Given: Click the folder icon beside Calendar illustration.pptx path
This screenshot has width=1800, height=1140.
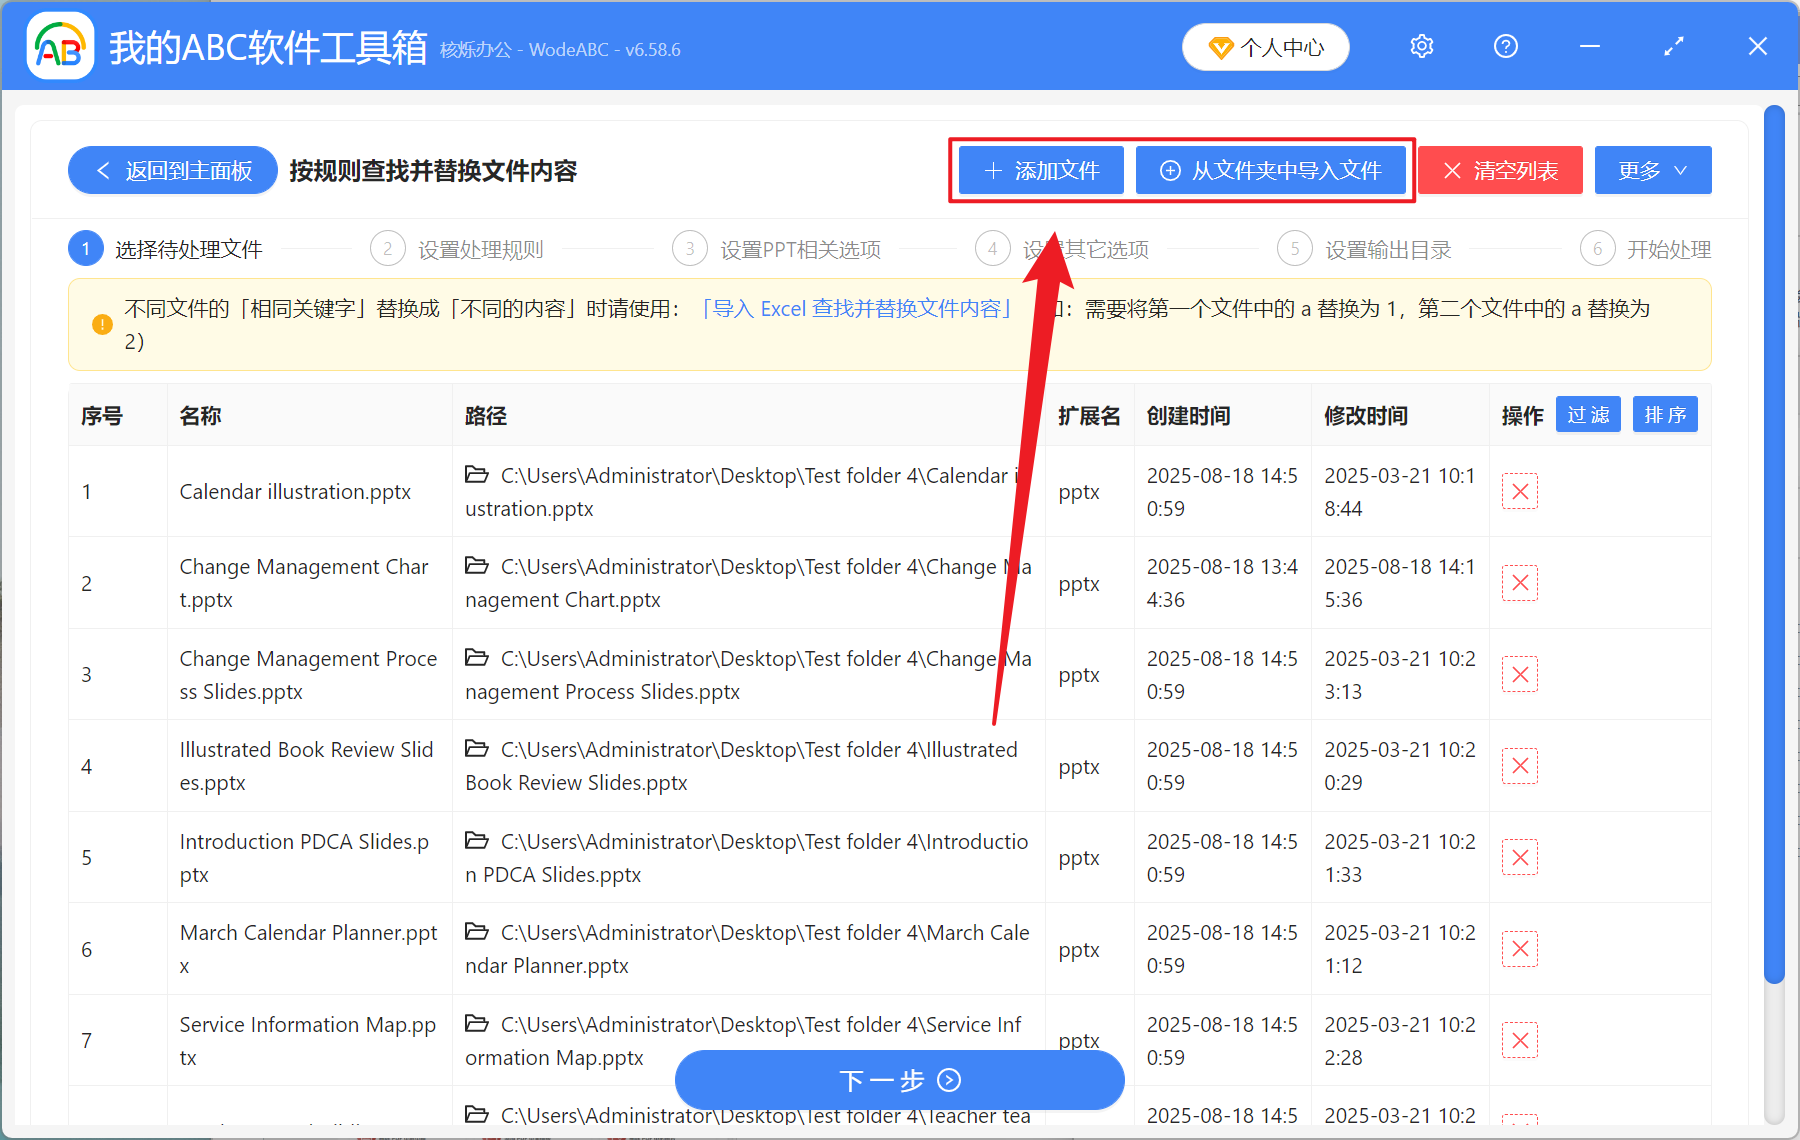Looking at the screenshot, I should (476, 475).
